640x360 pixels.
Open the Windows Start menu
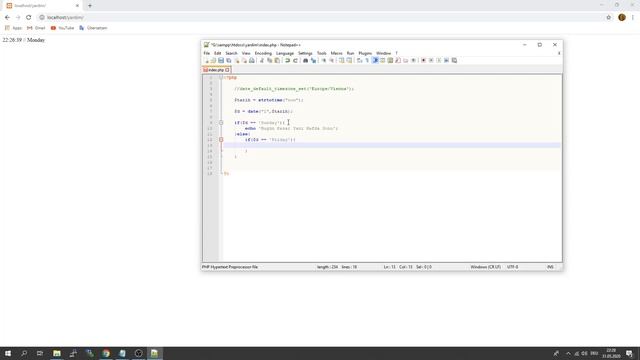click(8, 353)
